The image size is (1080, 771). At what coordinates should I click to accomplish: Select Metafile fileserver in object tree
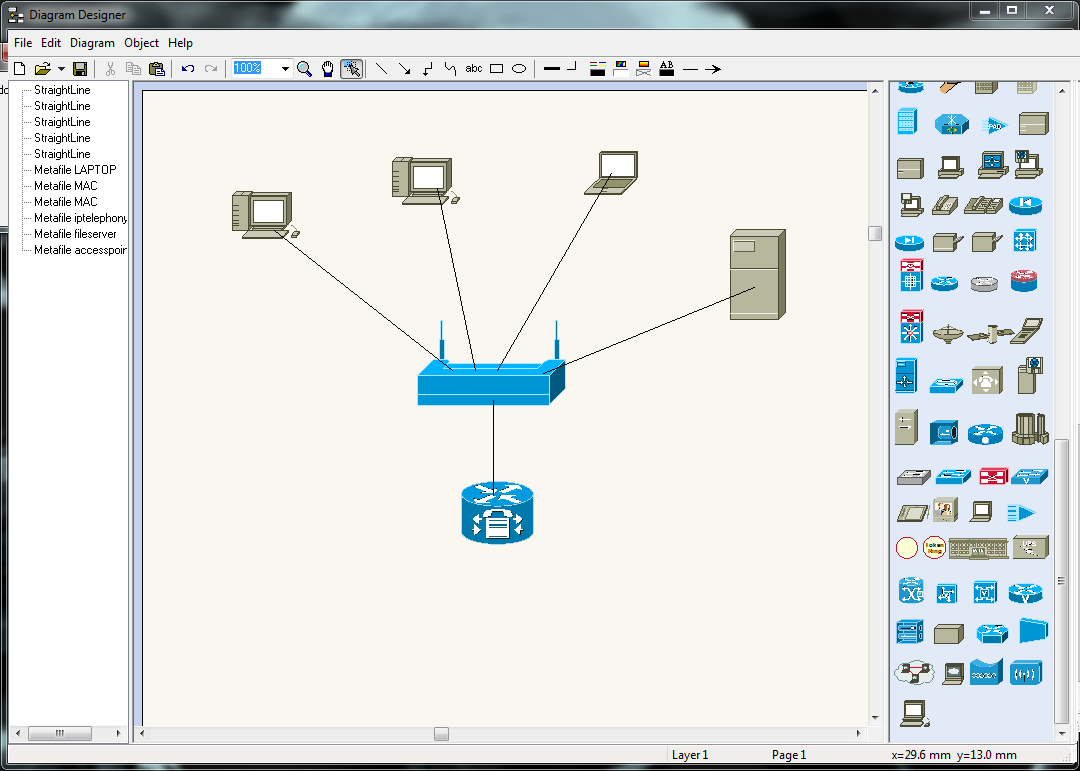75,234
